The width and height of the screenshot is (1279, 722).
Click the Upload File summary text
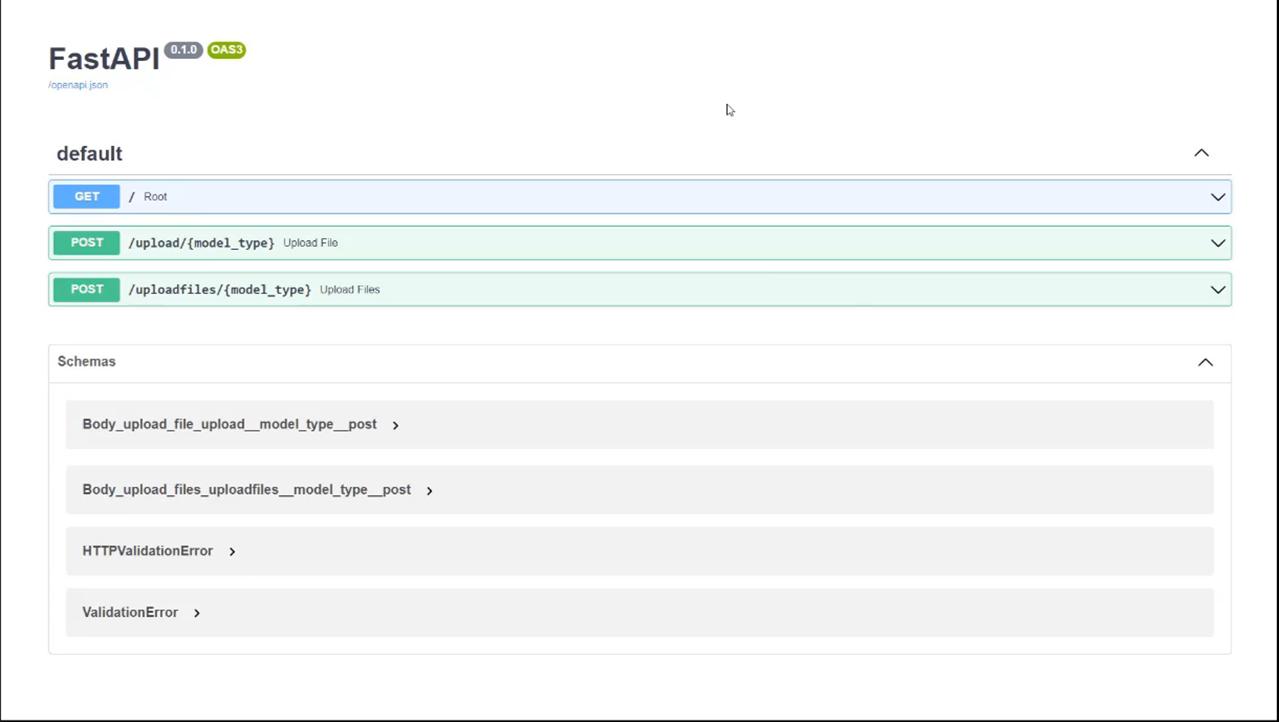pyautogui.click(x=310, y=243)
